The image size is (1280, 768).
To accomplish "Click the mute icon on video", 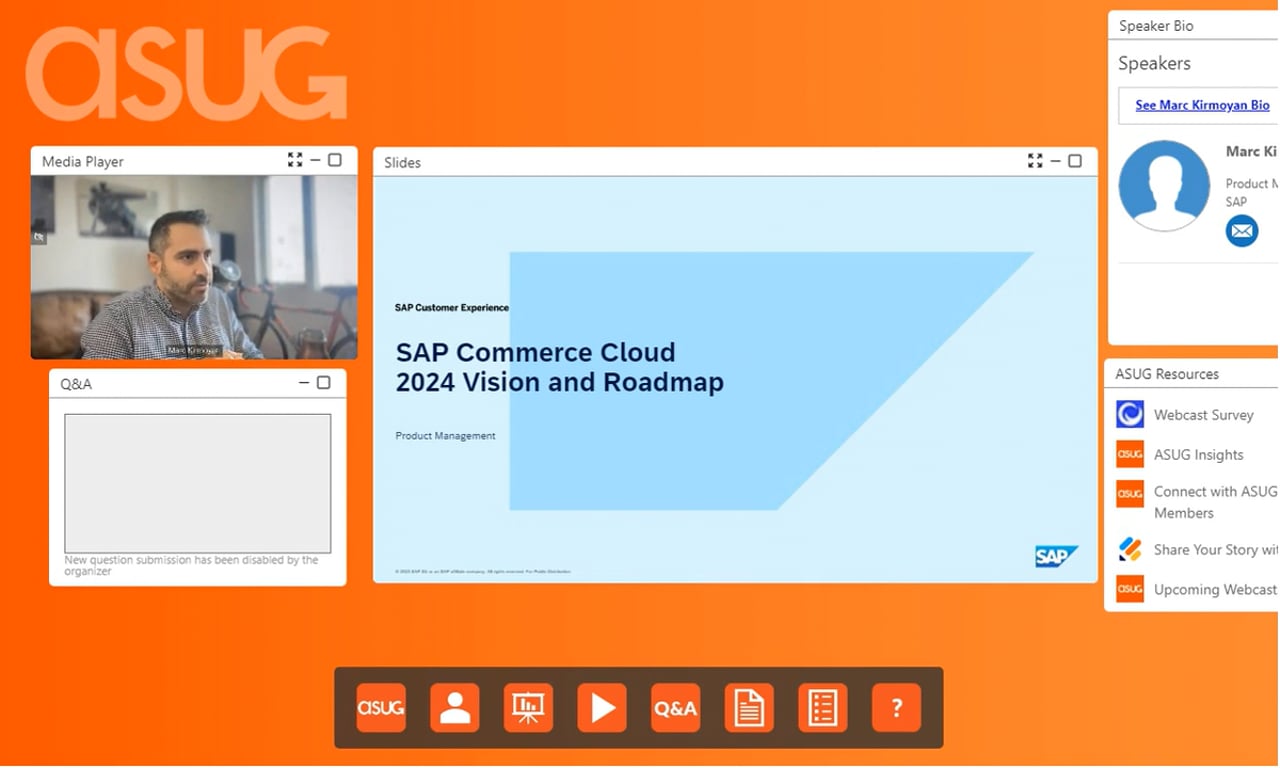I will [x=39, y=237].
